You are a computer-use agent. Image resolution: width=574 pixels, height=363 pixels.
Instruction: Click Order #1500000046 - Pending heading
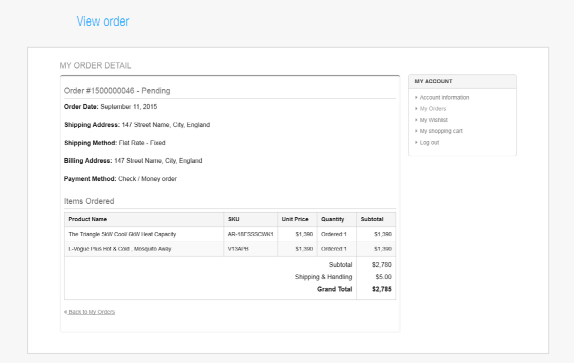pos(117,91)
